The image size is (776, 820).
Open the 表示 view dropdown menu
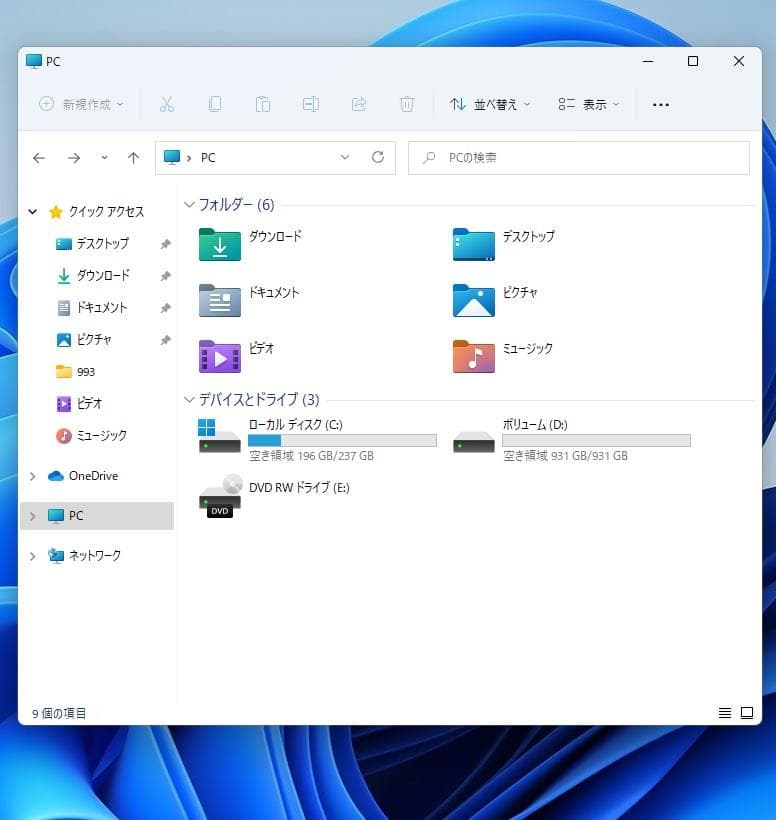[x=589, y=104]
